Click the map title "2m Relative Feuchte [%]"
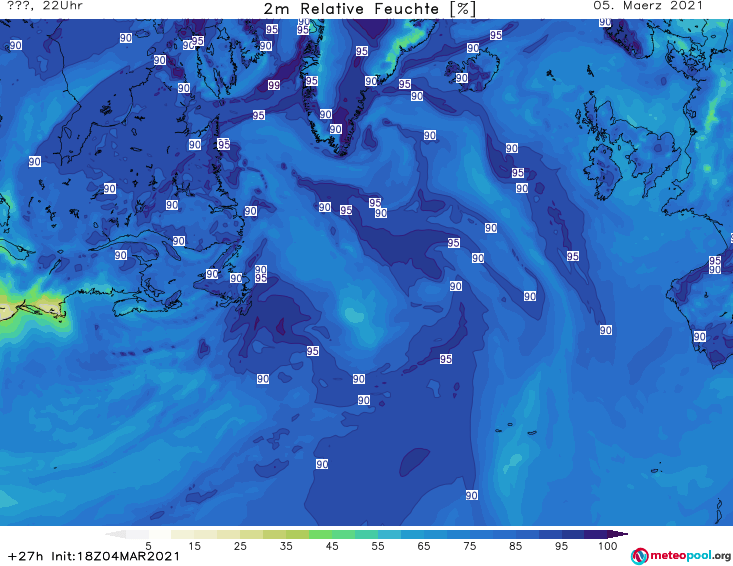The image size is (733, 566). click(369, 9)
